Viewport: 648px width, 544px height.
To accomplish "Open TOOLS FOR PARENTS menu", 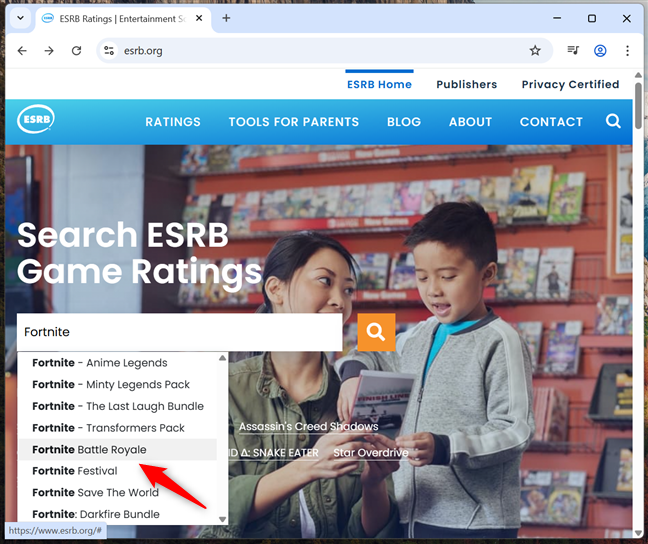I will coord(294,122).
